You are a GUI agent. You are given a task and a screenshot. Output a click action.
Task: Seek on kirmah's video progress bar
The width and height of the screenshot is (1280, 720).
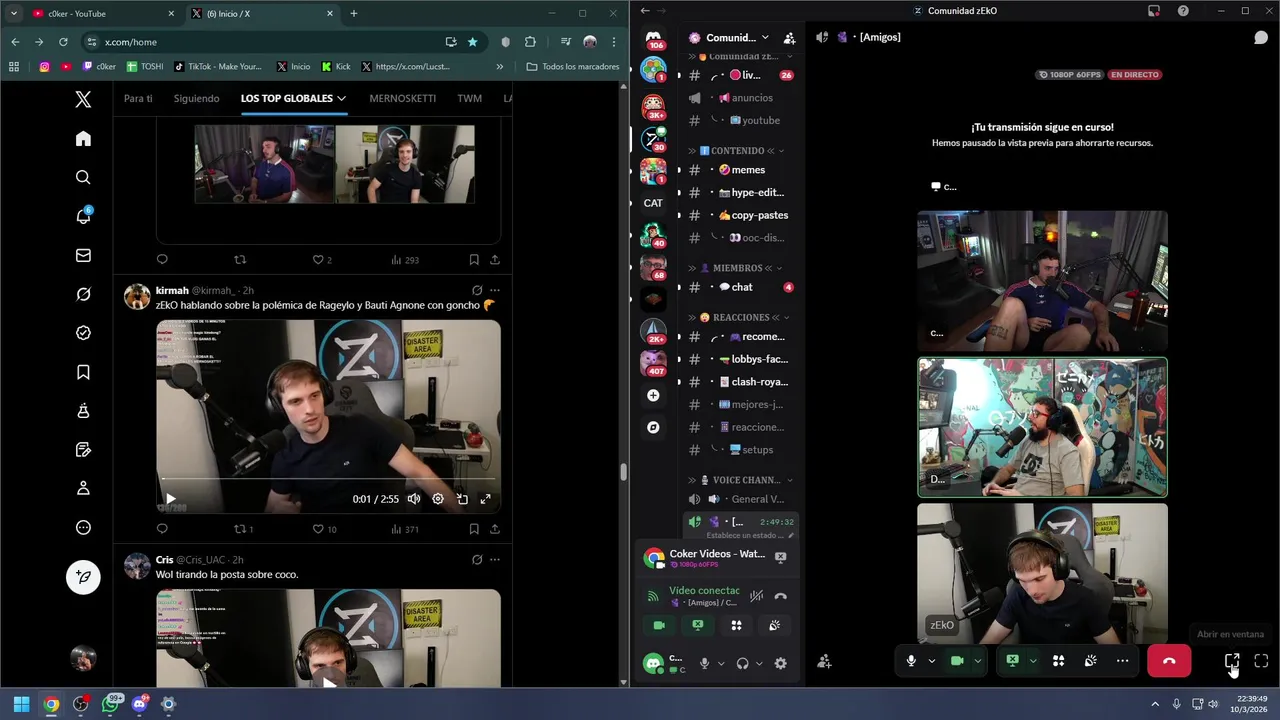(328, 480)
